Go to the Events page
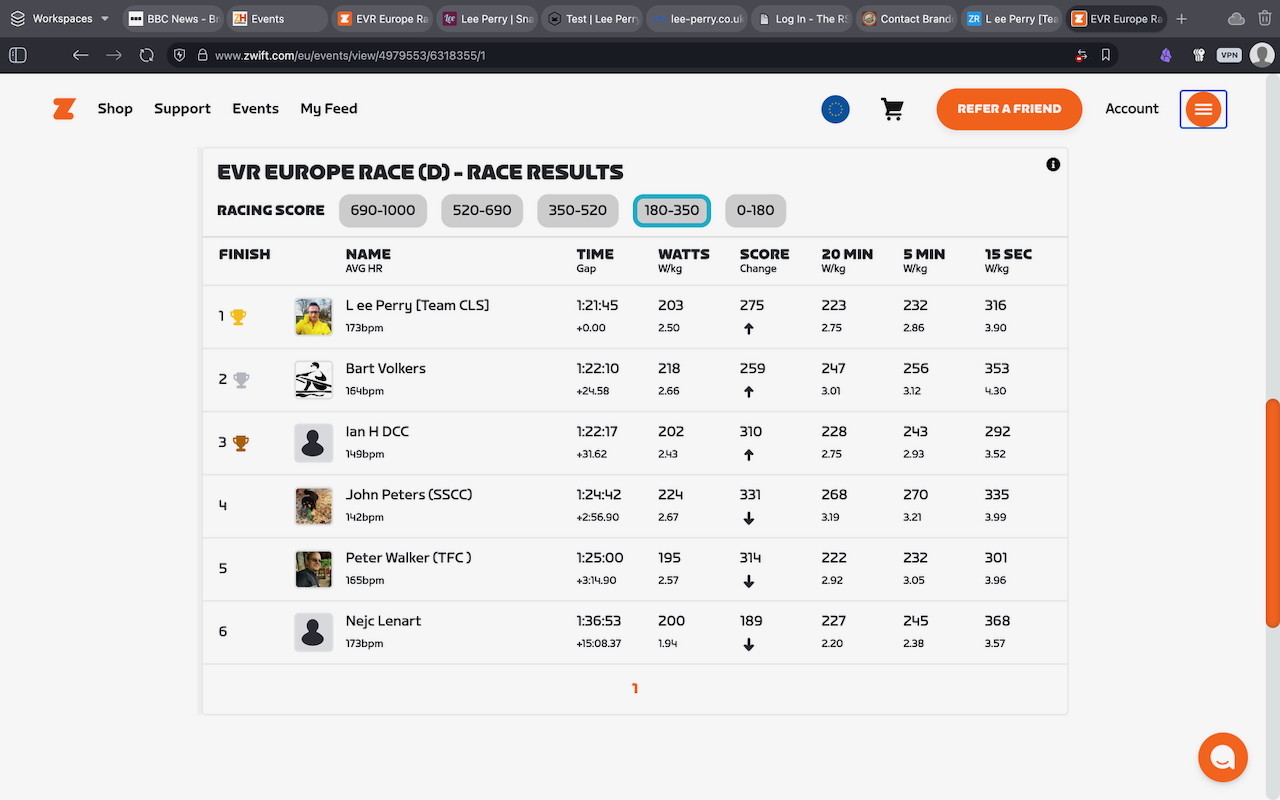Viewport: 1280px width, 800px height. coord(255,109)
